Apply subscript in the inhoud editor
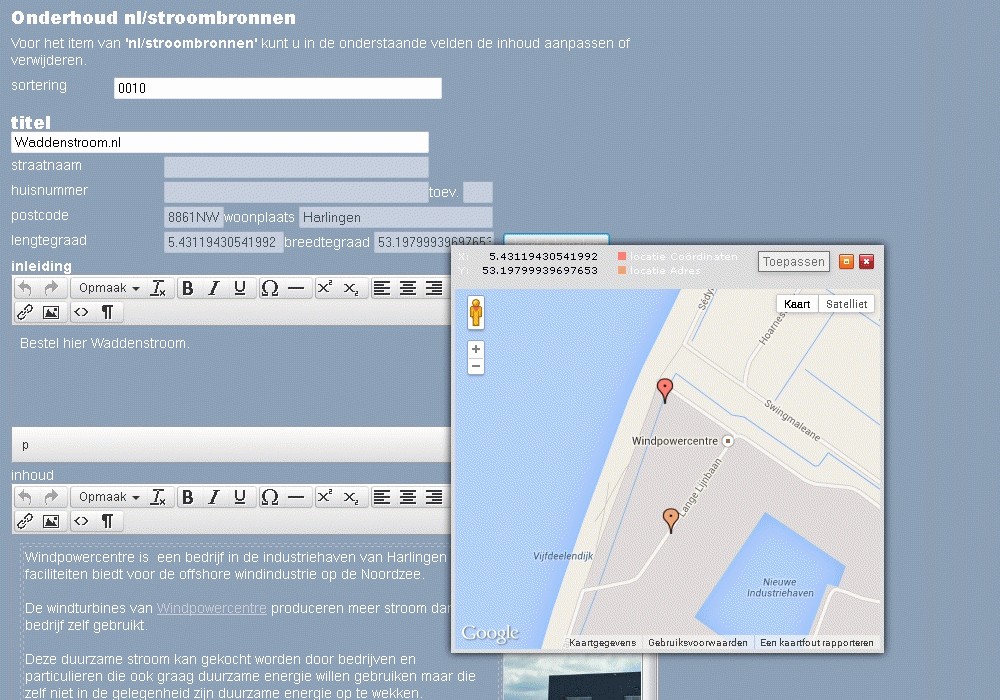Screen dimensions: 1000x700 coord(351,497)
